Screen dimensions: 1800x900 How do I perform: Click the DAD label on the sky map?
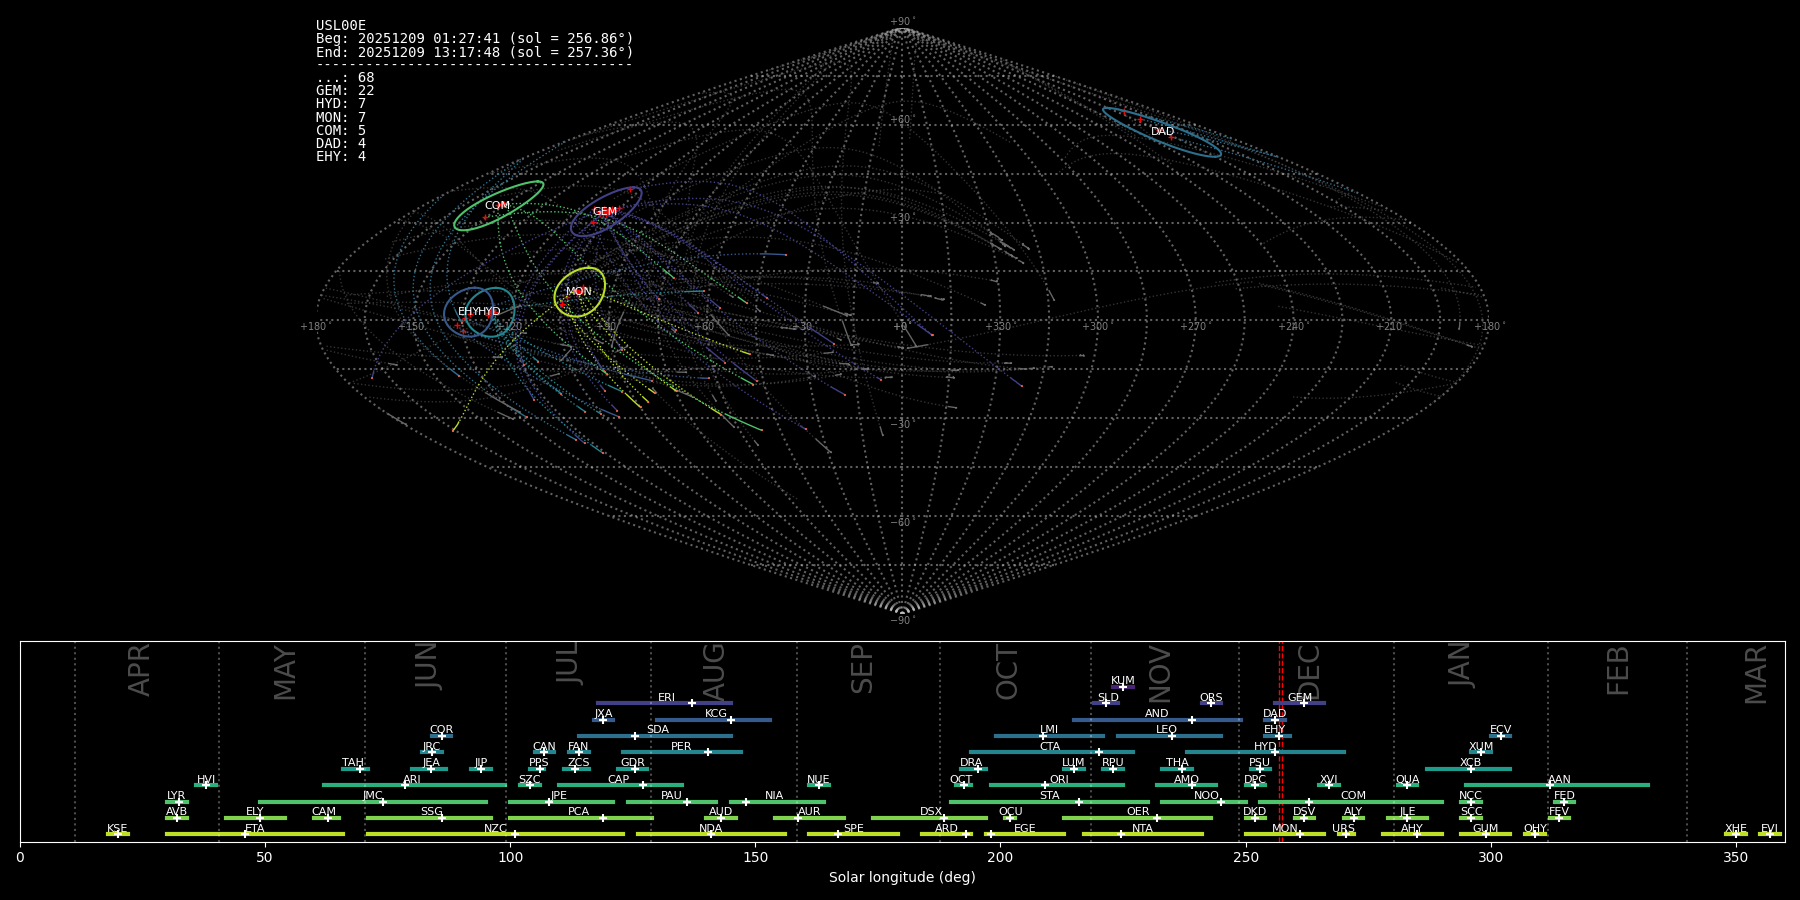point(1162,132)
